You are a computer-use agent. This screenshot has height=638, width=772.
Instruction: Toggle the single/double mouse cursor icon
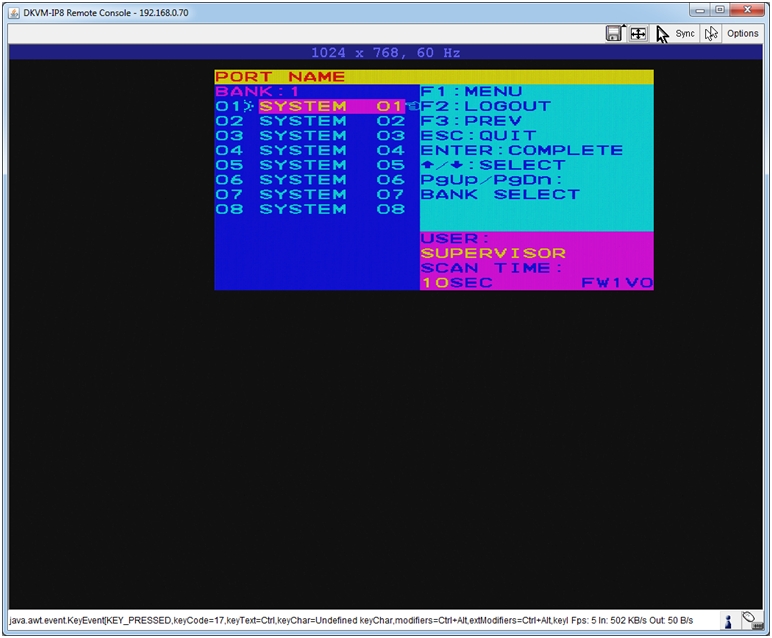[x=711, y=34]
